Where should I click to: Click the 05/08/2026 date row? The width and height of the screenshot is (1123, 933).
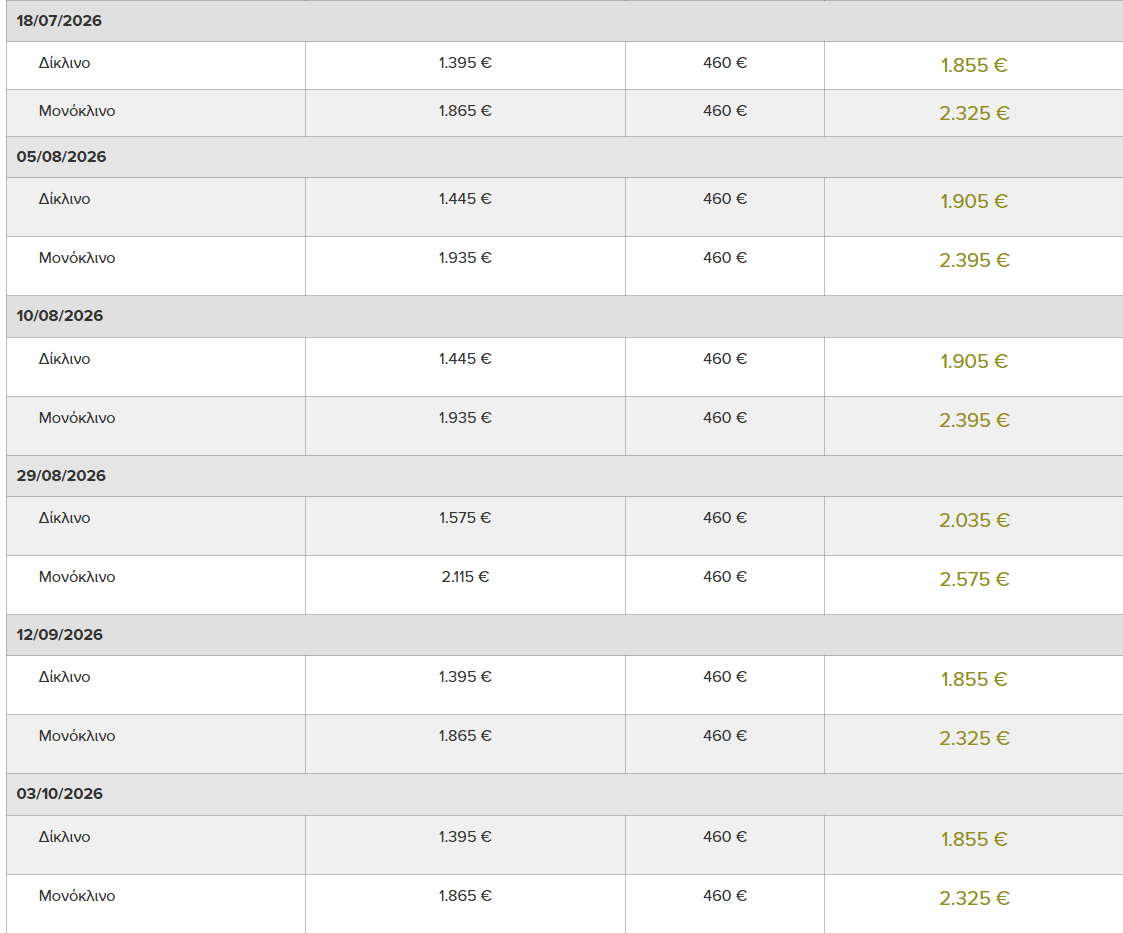564,157
